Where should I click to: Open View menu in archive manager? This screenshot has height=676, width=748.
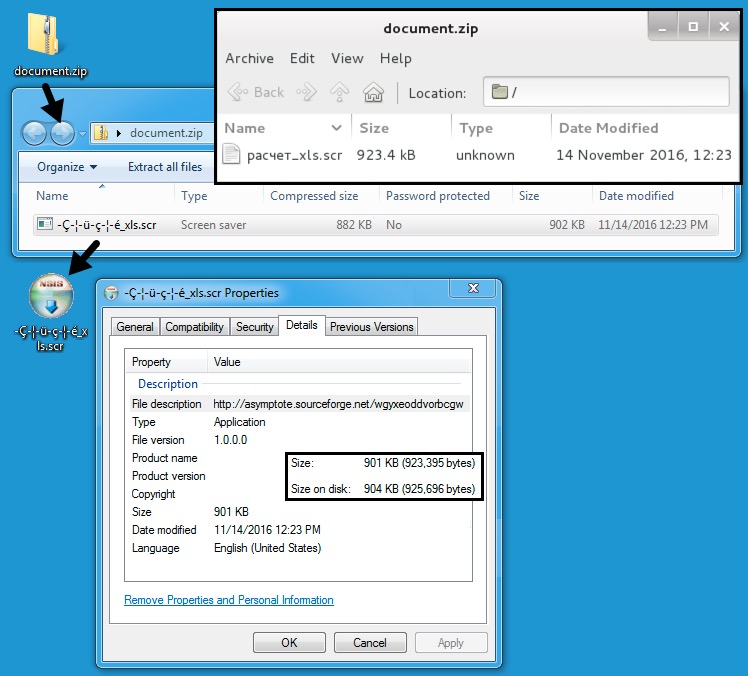347,58
